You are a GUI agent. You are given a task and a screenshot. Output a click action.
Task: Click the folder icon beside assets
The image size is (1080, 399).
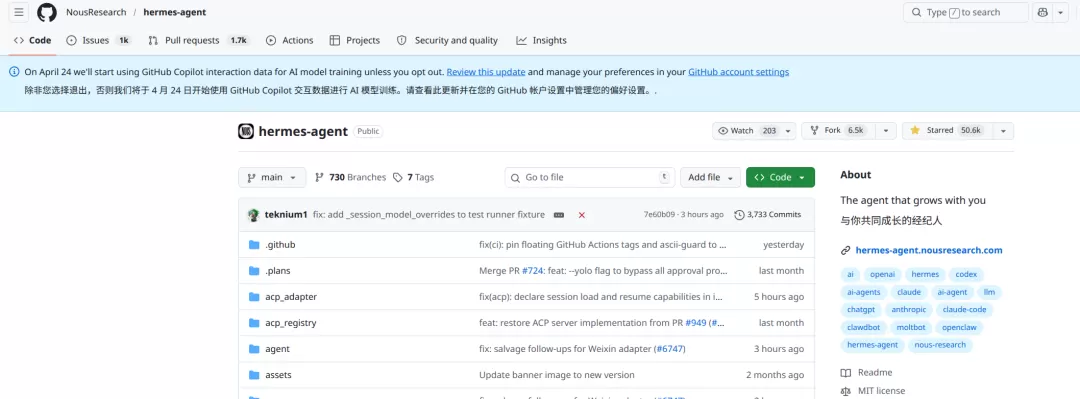(253, 376)
